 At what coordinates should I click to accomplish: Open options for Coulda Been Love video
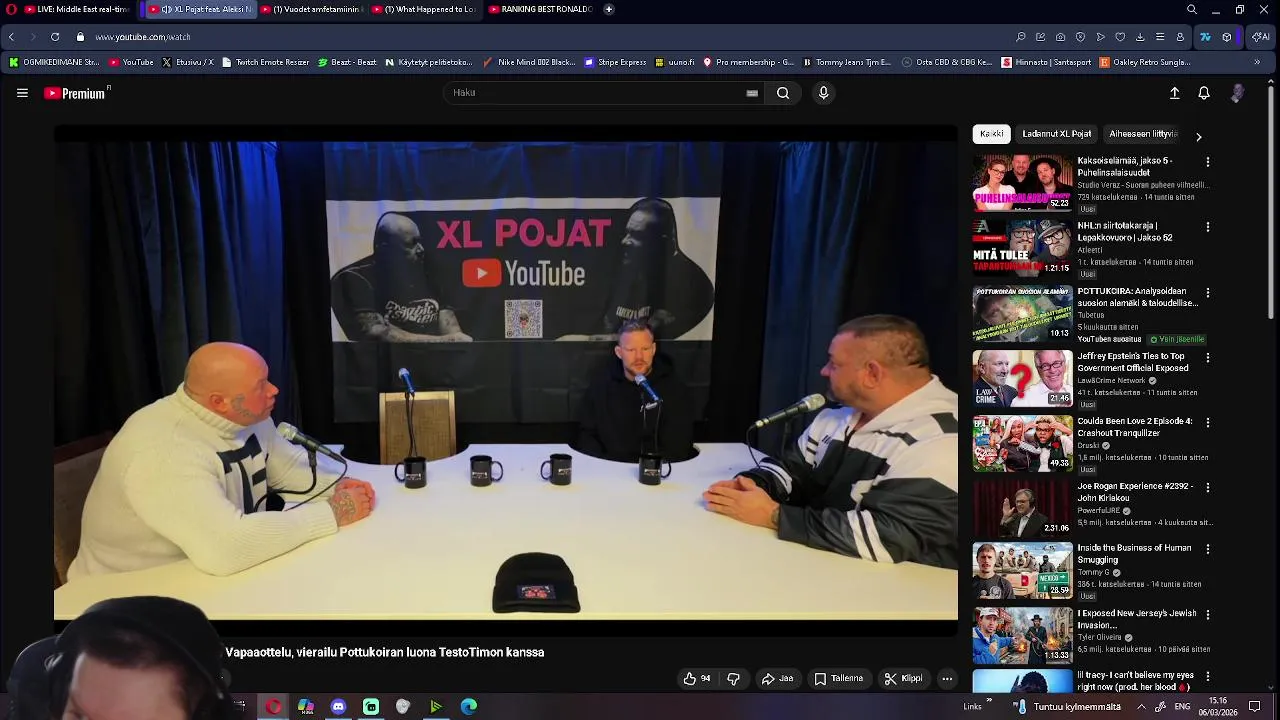1207,422
